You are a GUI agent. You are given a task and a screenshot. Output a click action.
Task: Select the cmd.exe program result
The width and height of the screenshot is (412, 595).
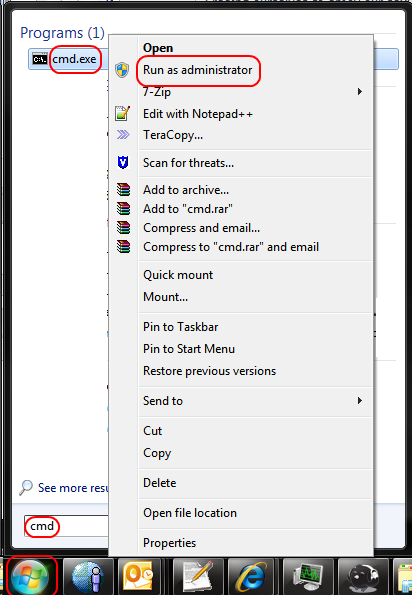click(74, 59)
